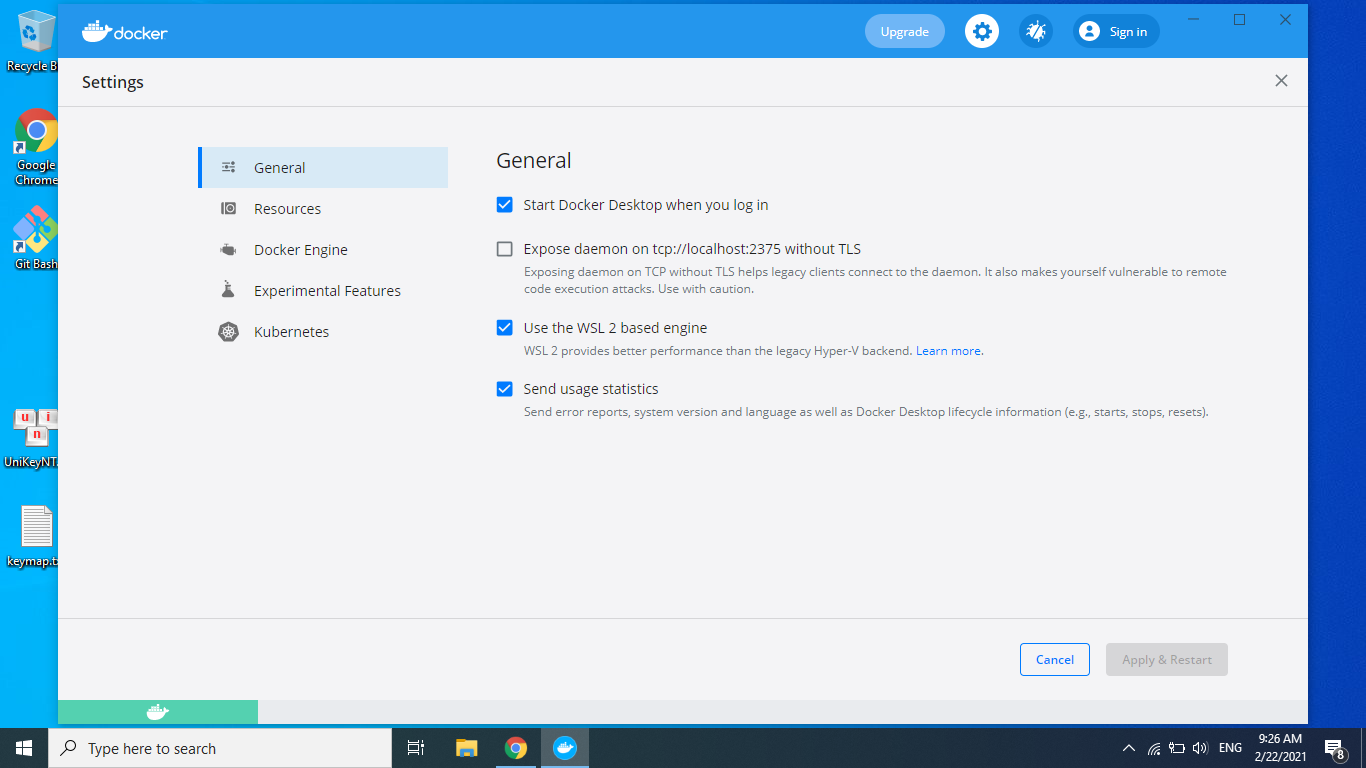Viewport: 1366px width, 768px height.
Task: Follow the Learn more link about WSL 2
Action: (x=948, y=351)
